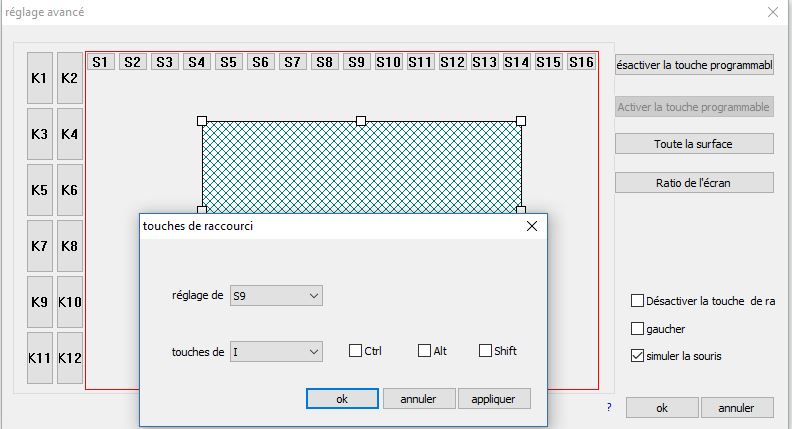Click appliquer in shortcut dialog
792x429 pixels.
[x=493, y=399]
